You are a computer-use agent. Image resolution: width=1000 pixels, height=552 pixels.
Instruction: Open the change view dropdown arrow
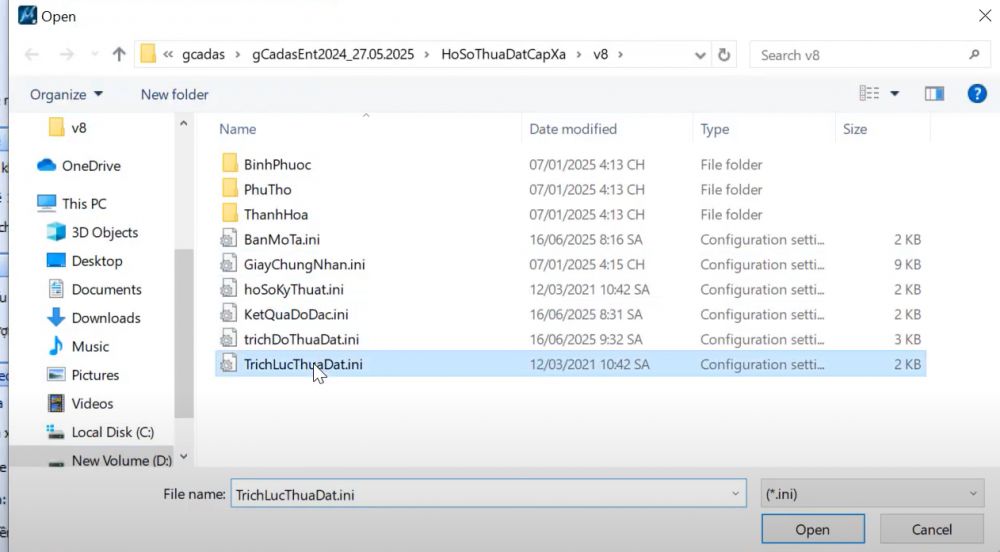[x=895, y=94]
